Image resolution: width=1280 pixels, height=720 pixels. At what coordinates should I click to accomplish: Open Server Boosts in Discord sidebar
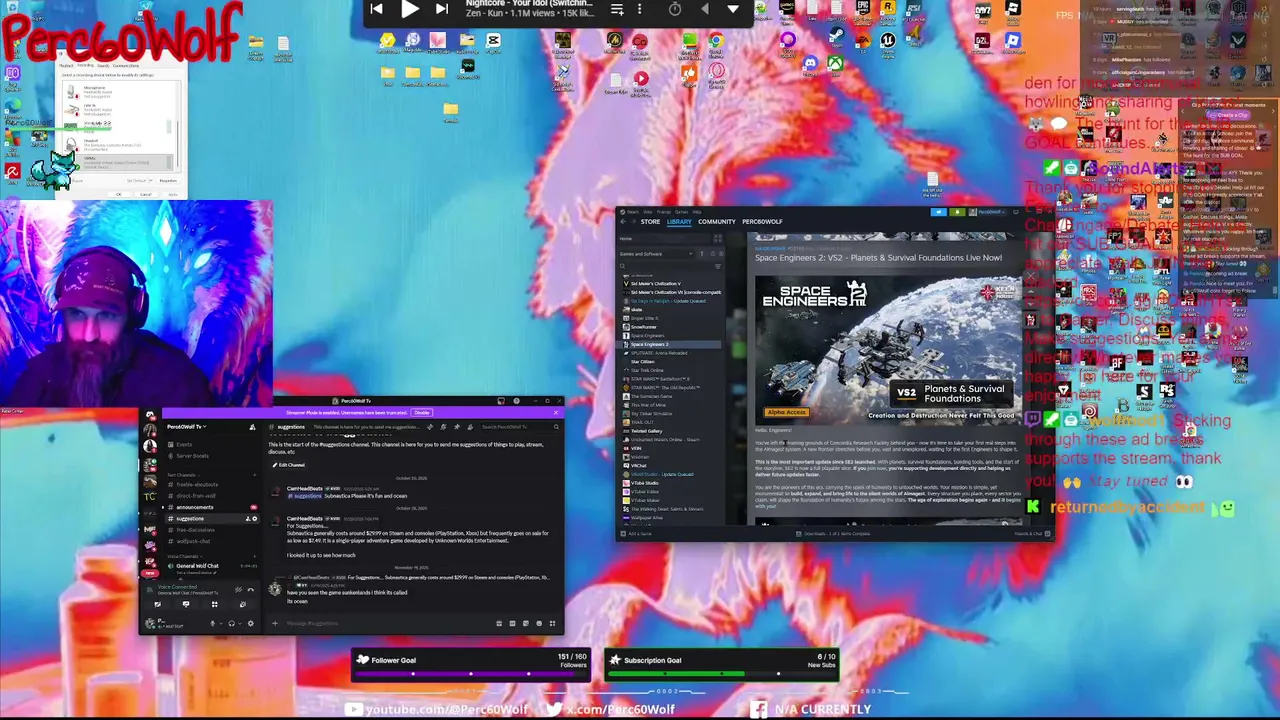[192, 456]
